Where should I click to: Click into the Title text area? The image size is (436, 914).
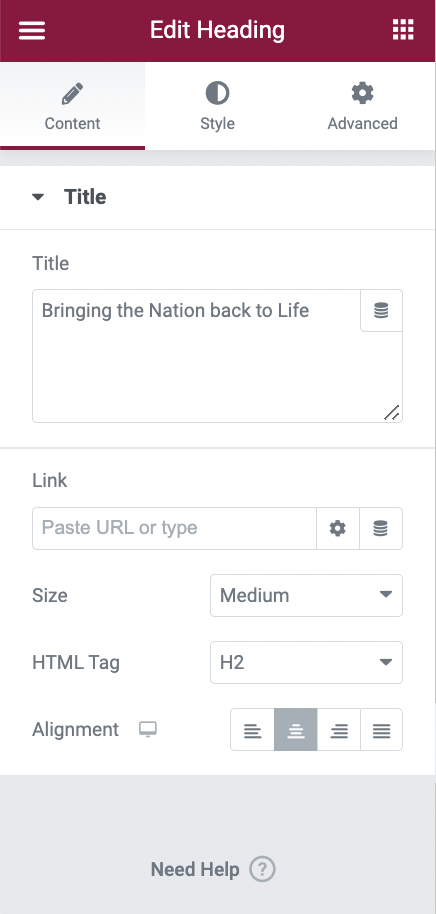point(196,356)
